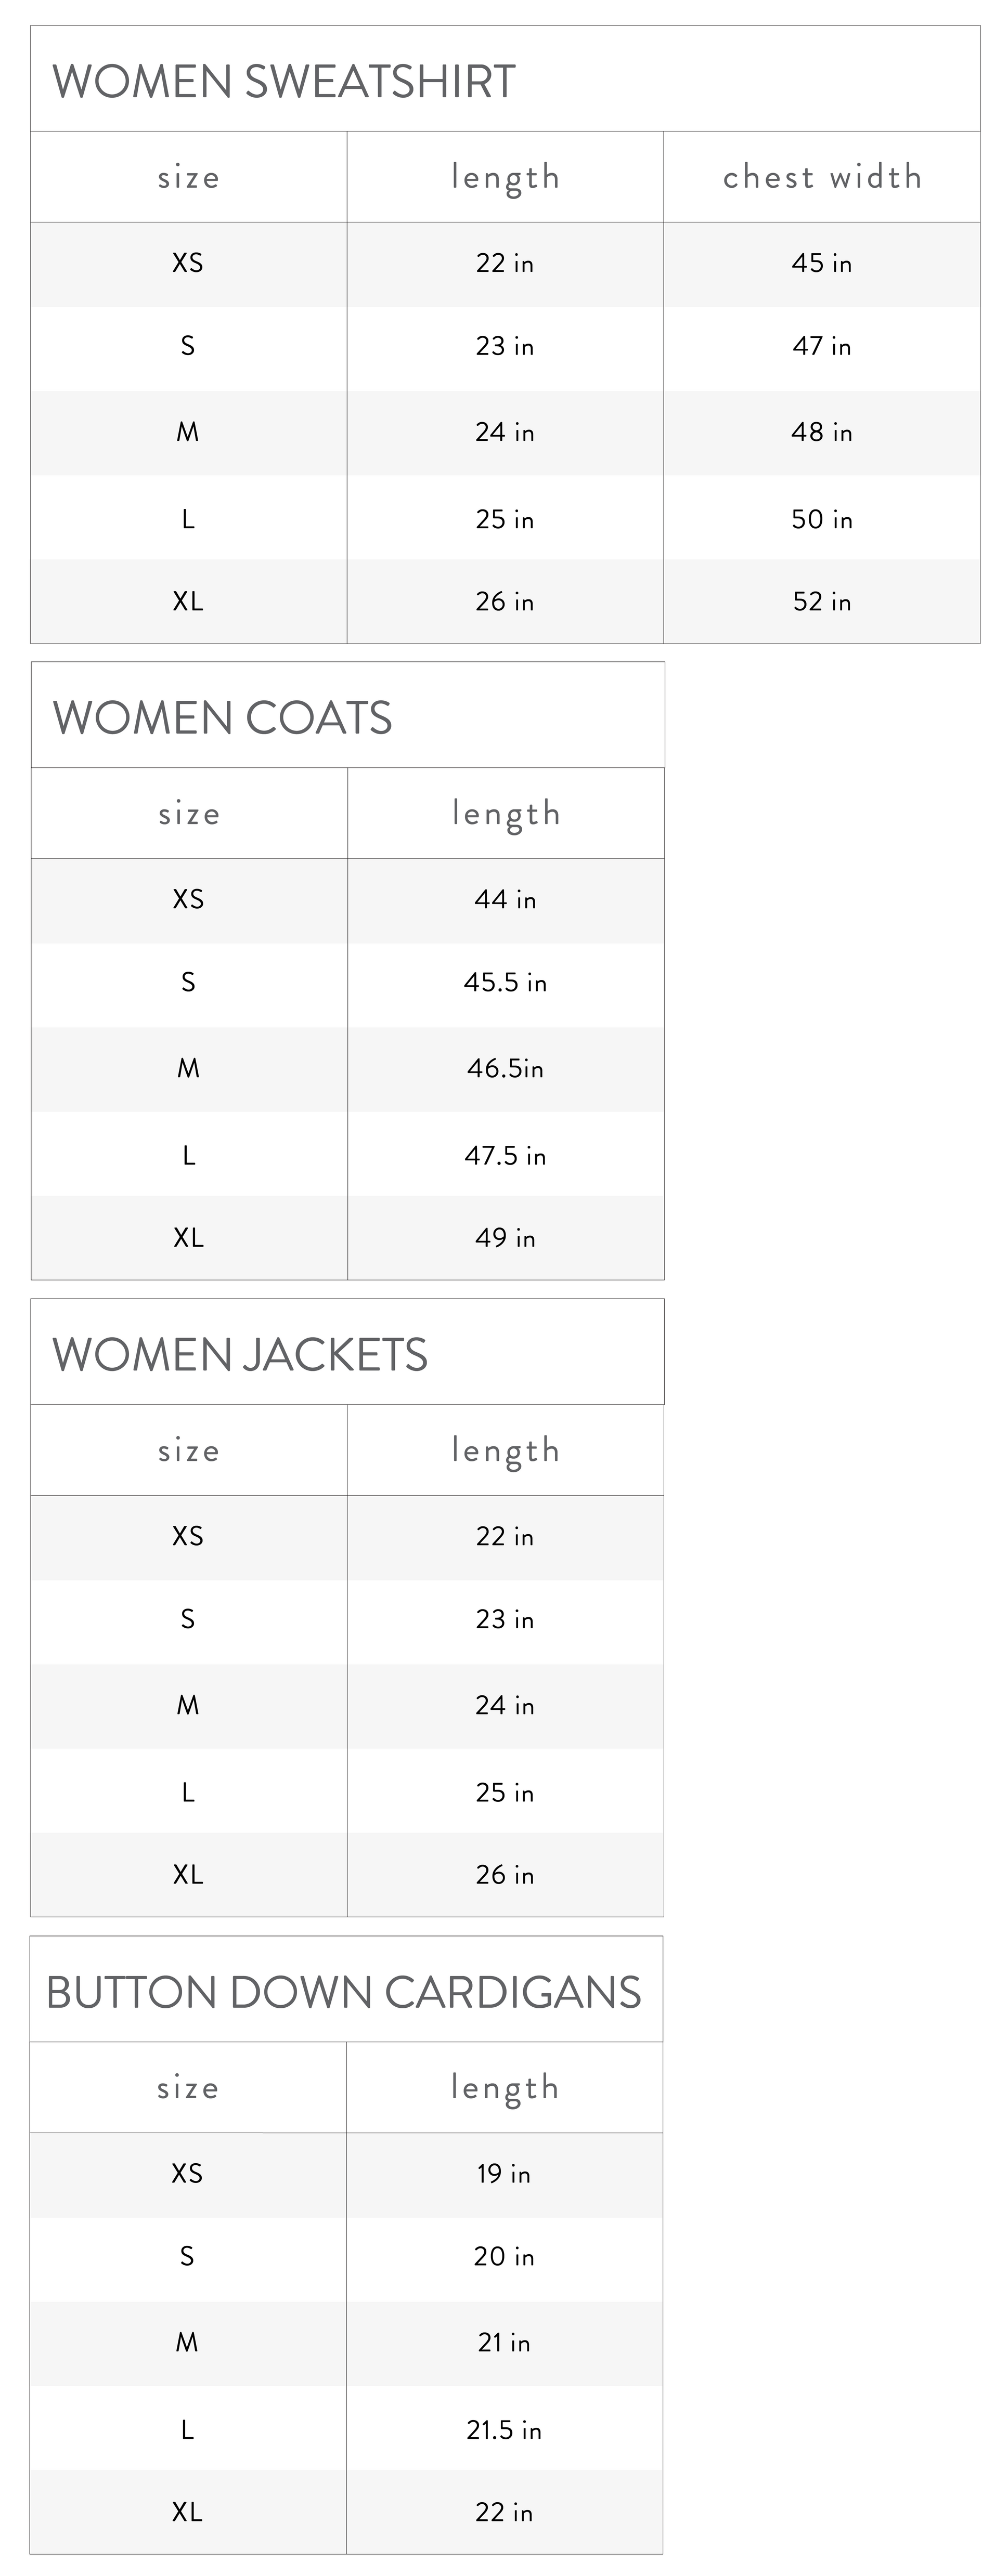Select the 50 in chest width cell

[x=822, y=519]
